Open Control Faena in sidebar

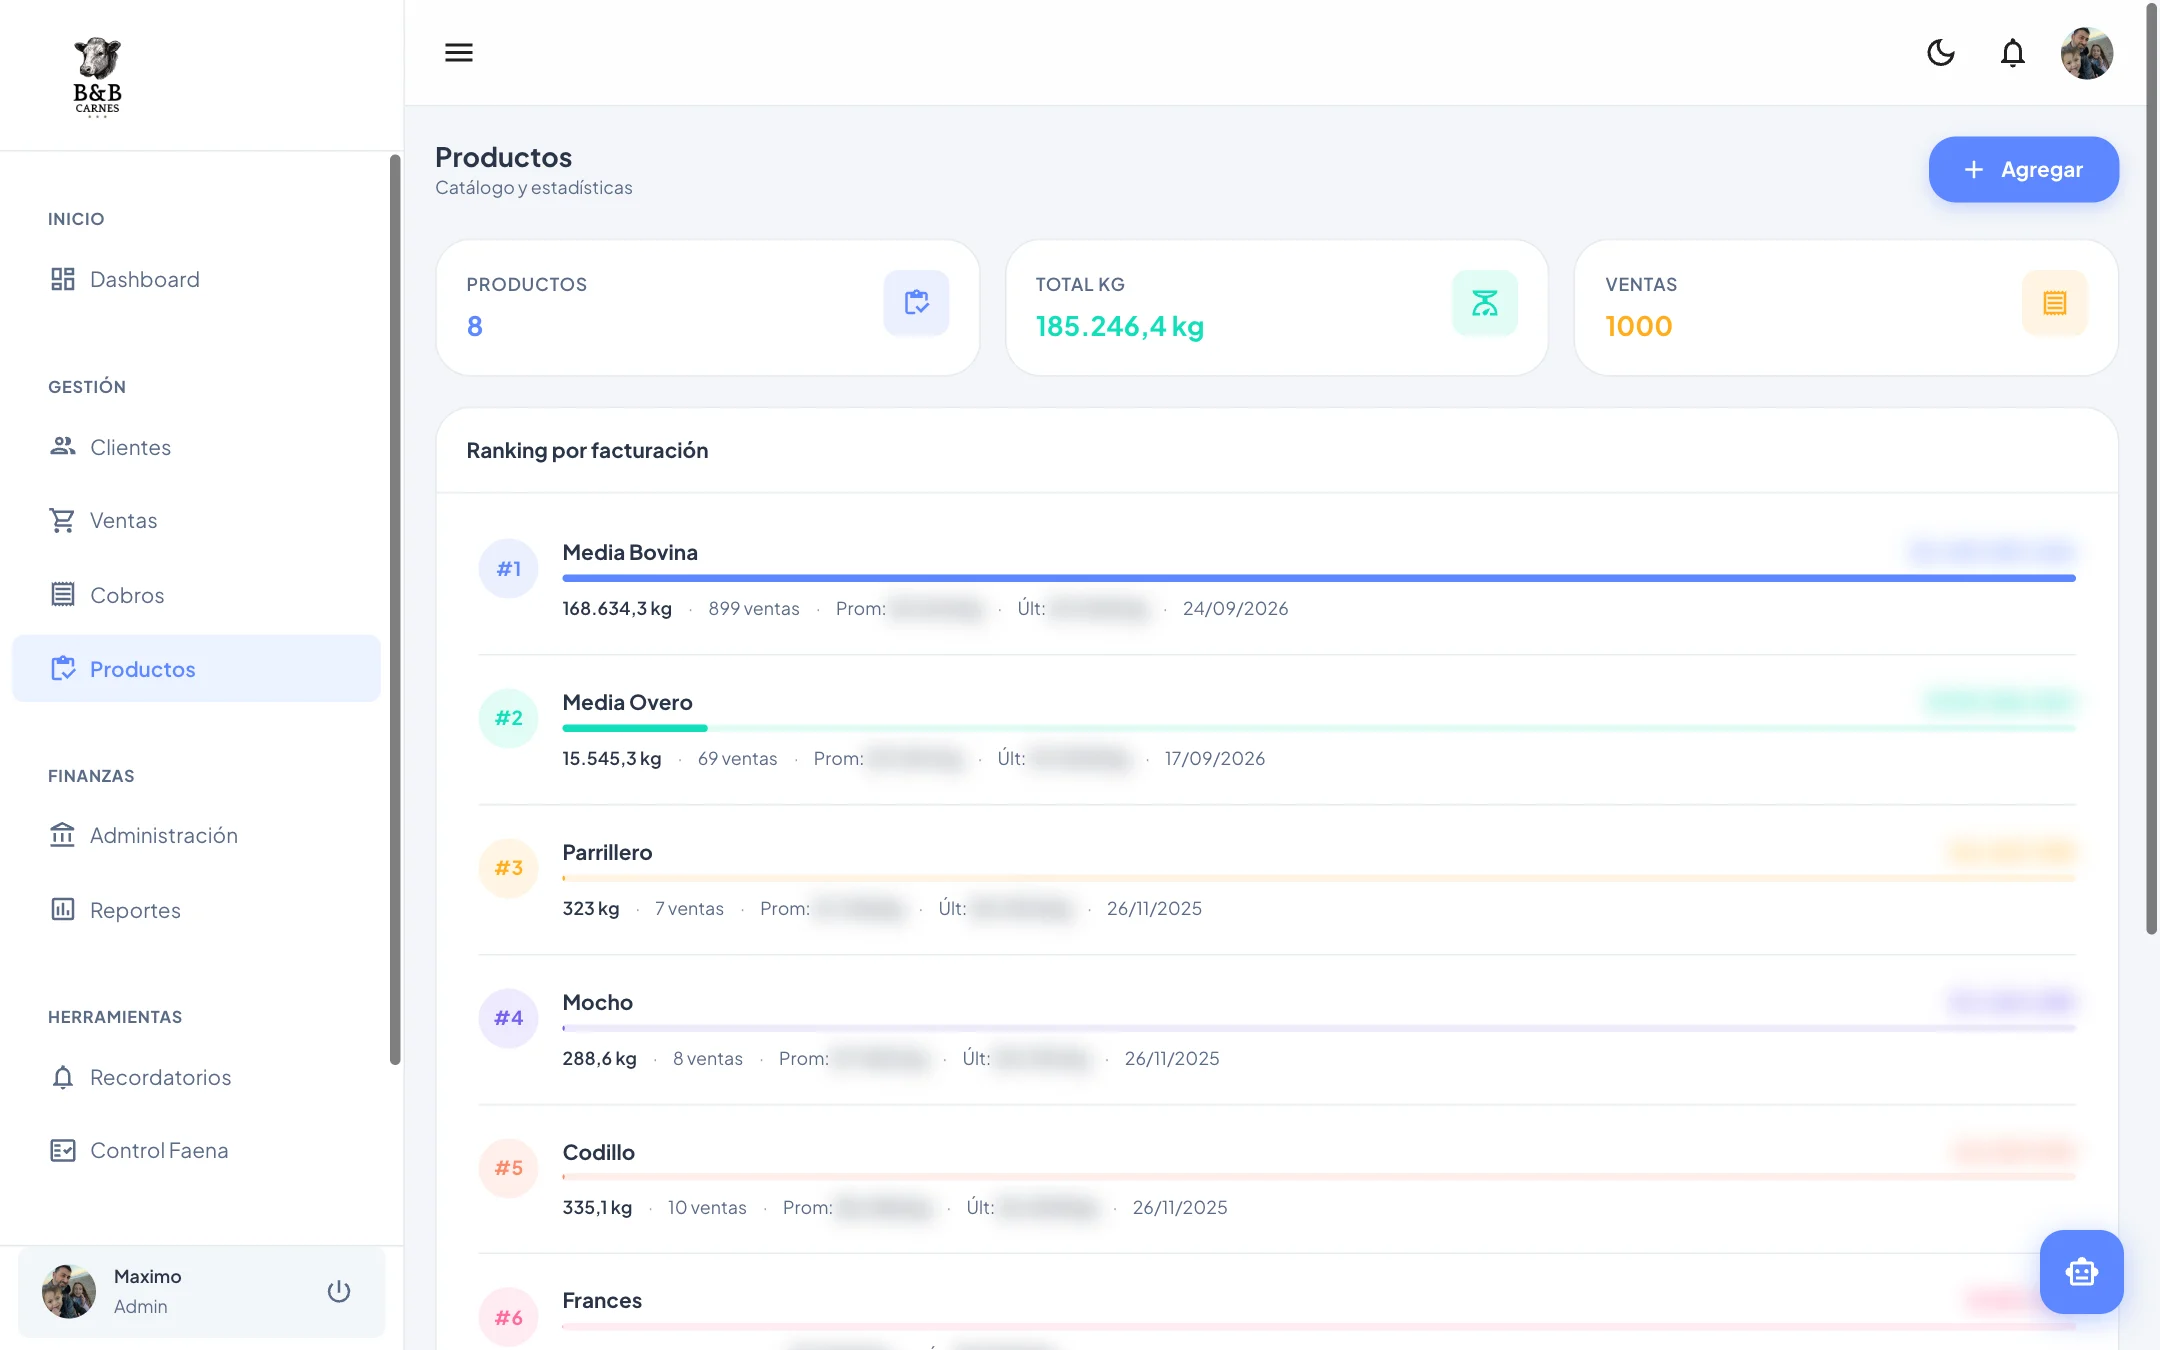click(196, 1150)
